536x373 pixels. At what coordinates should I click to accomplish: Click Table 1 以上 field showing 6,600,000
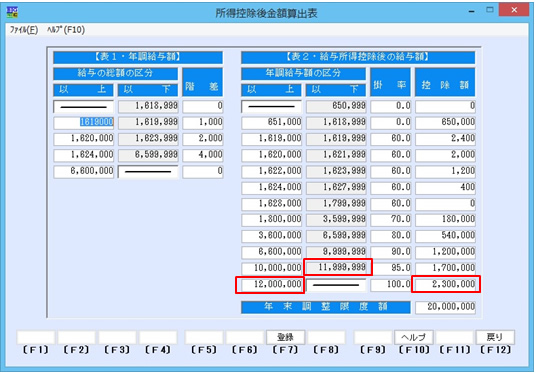(x=83, y=171)
